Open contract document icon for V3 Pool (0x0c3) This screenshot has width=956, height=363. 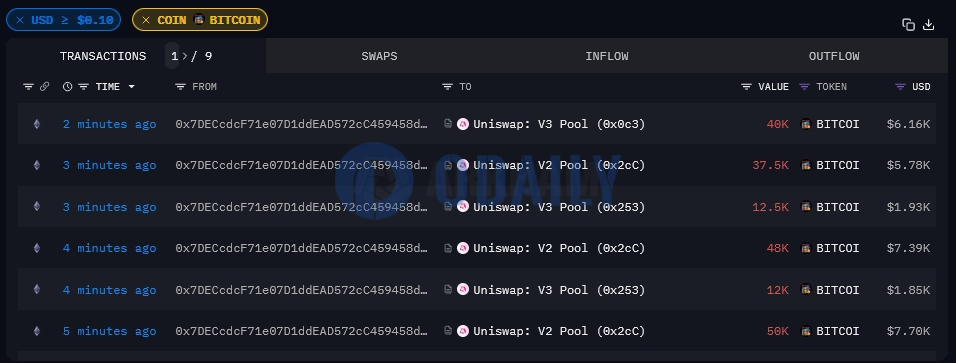(x=448, y=124)
